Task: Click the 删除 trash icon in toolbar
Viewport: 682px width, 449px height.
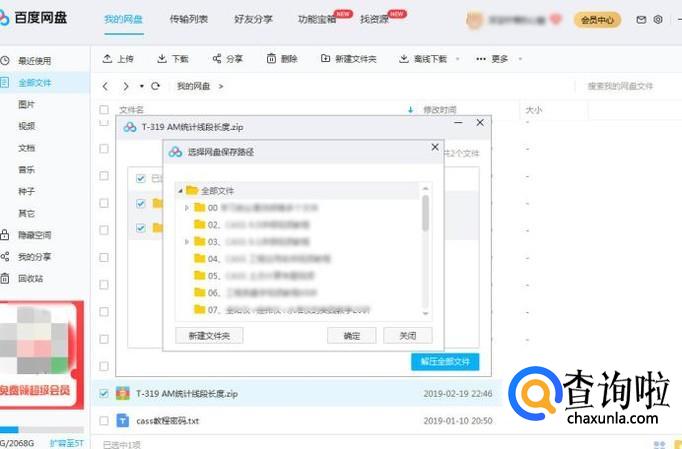Action: pyautogui.click(x=271, y=58)
